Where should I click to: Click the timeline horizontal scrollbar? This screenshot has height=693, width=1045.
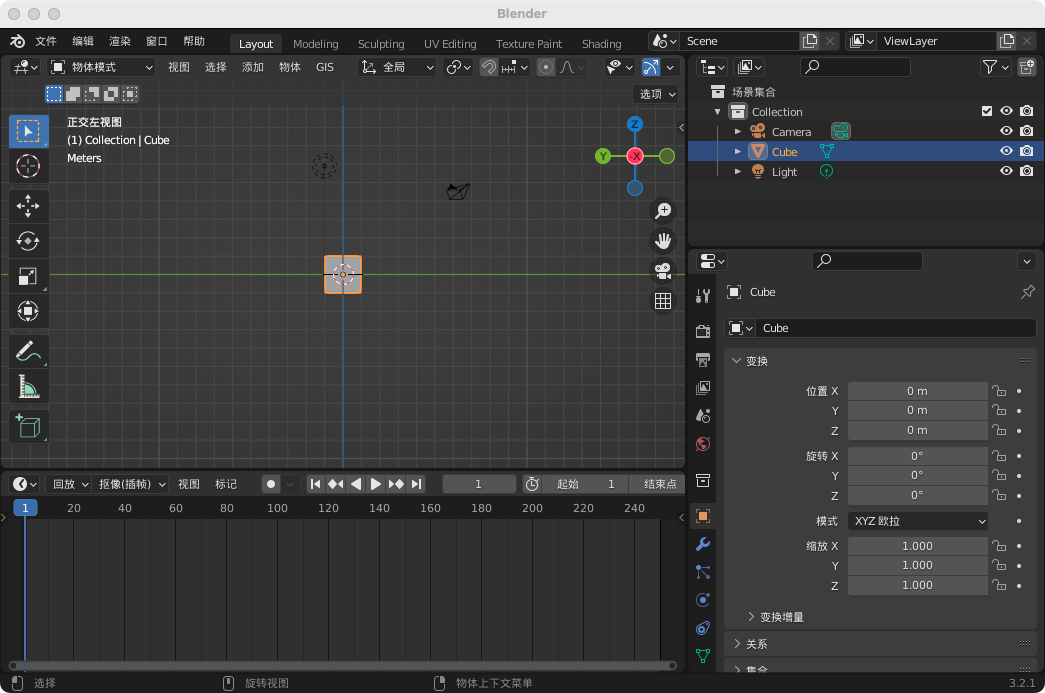[x=343, y=665]
